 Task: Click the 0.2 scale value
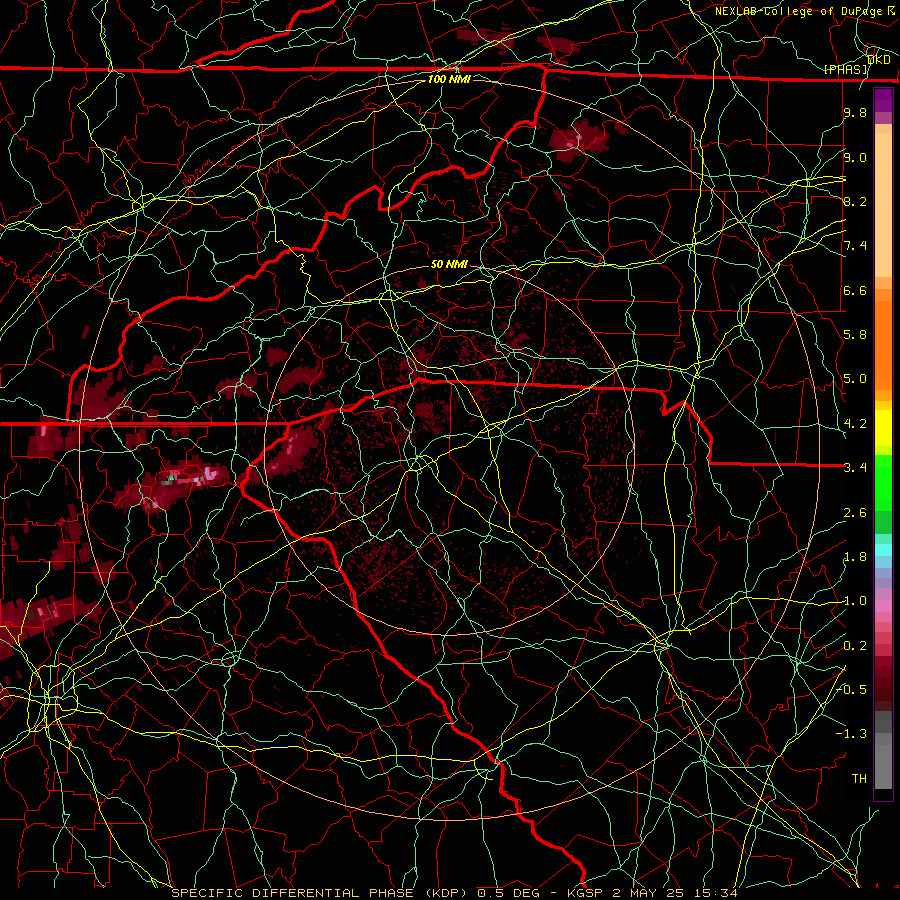[855, 646]
